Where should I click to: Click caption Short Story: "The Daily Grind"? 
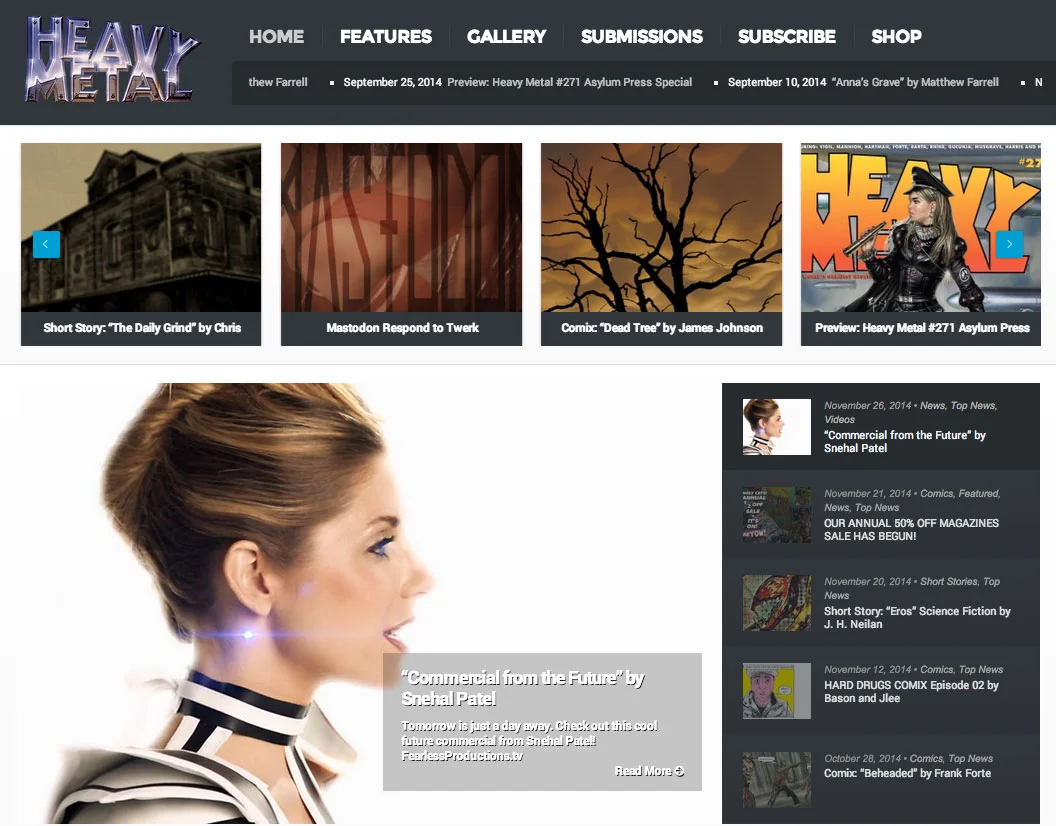tap(142, 328)
